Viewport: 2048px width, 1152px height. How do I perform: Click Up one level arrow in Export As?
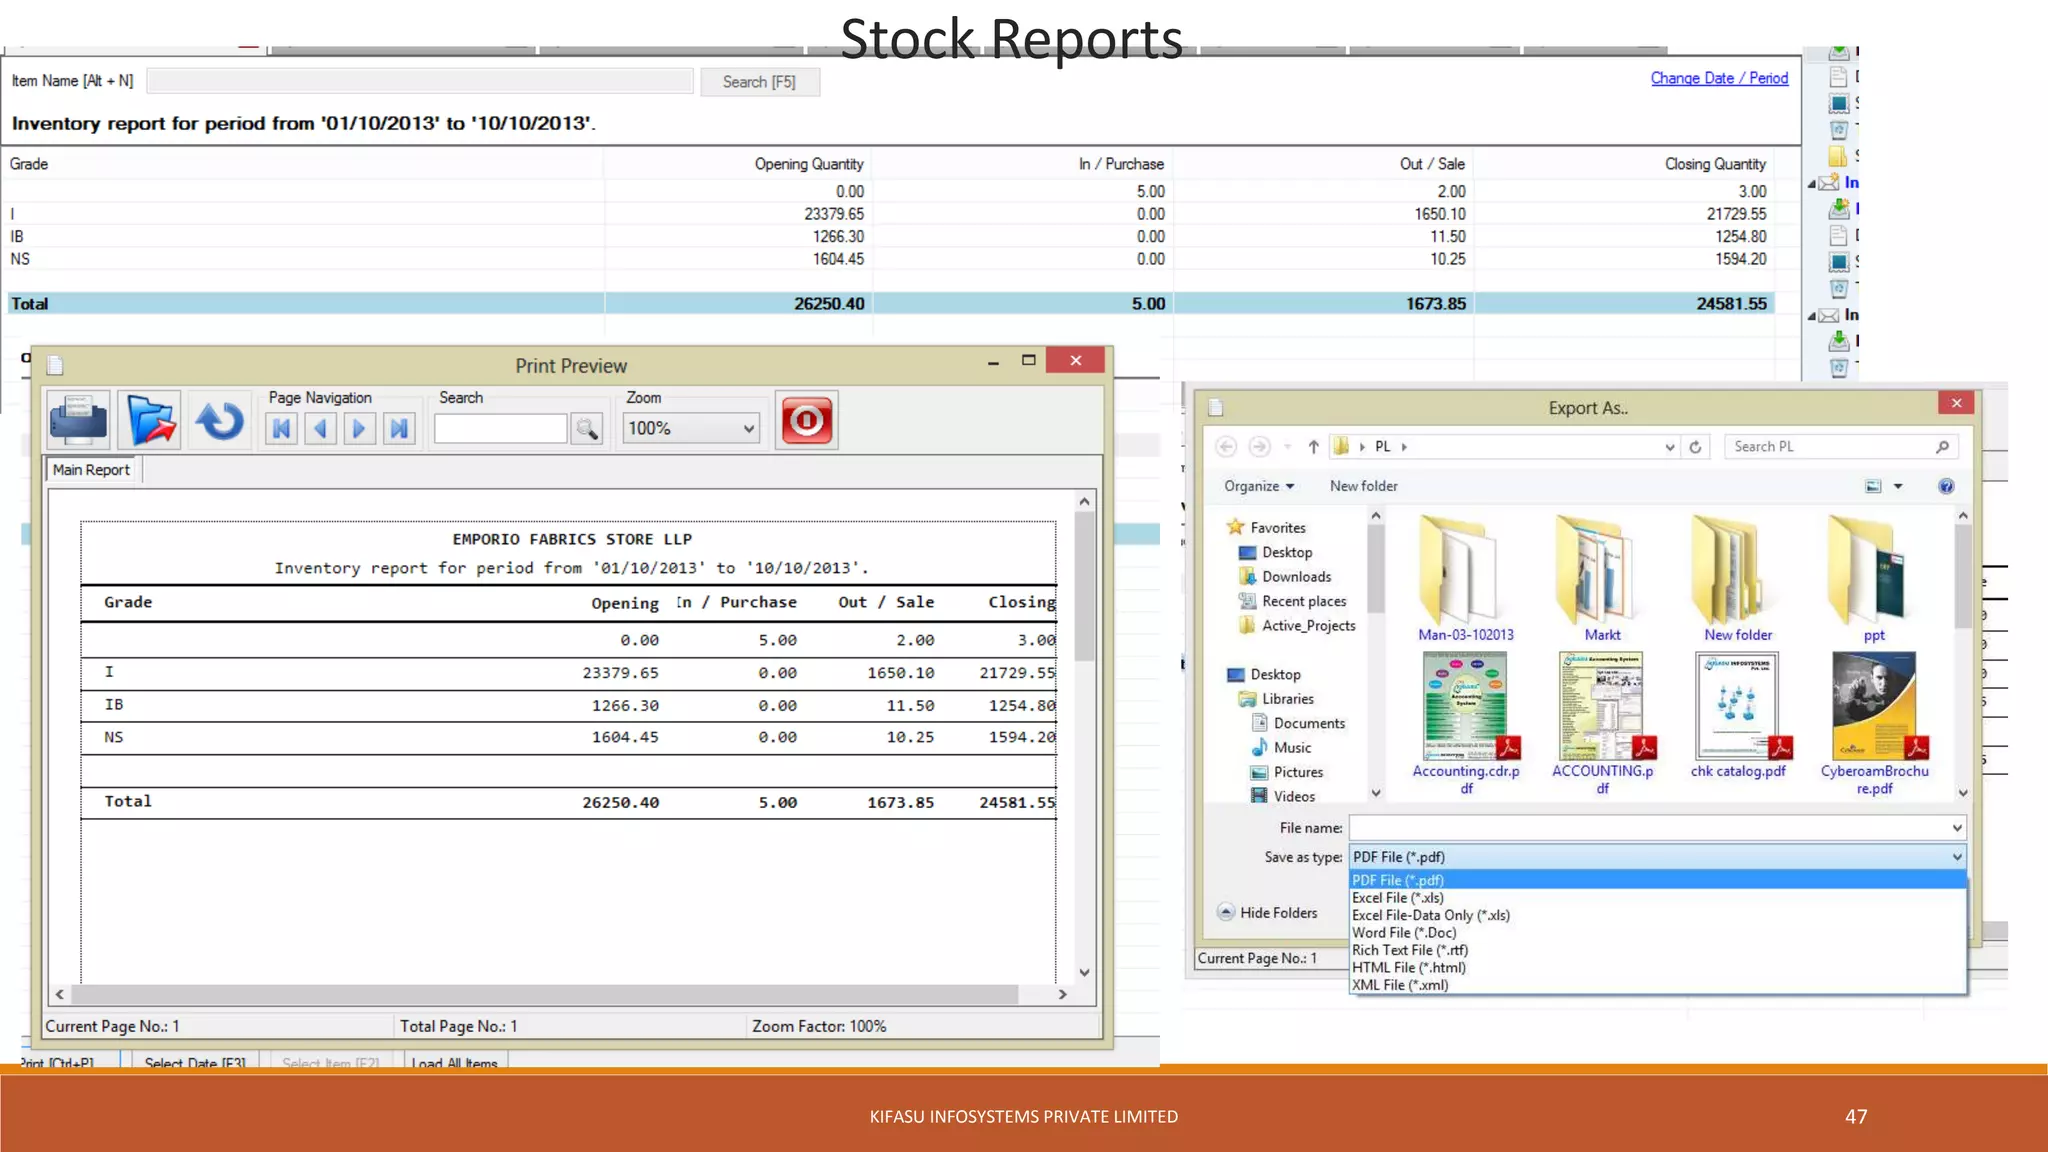click(1313, 447)
